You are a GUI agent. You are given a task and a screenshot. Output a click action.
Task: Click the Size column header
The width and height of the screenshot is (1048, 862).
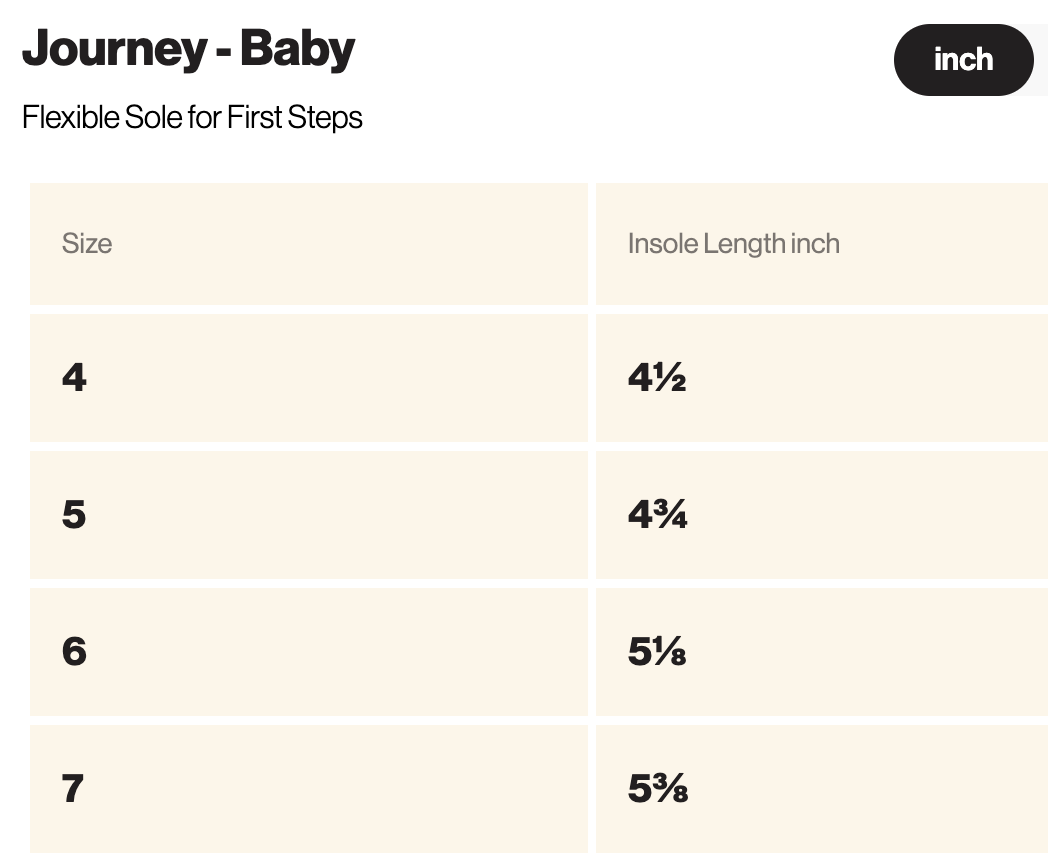(x=309, y=244)
